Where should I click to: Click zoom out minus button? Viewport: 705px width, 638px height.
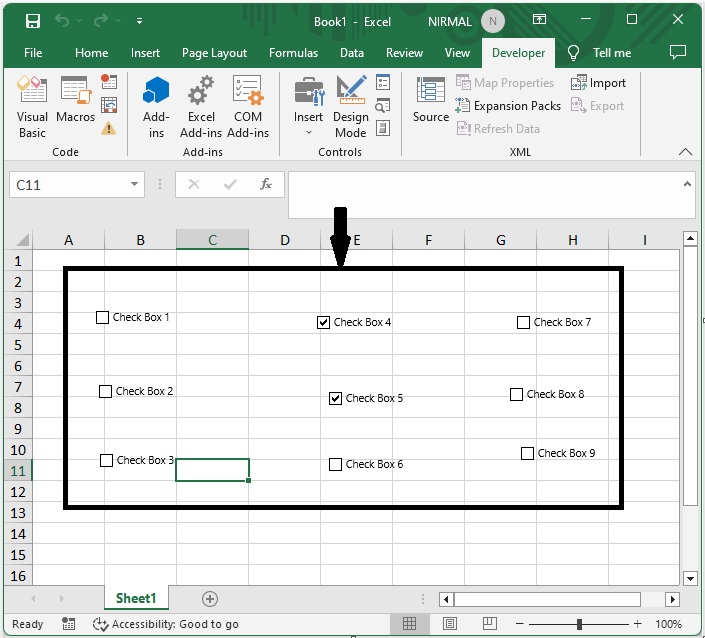(x=520, y=624)
